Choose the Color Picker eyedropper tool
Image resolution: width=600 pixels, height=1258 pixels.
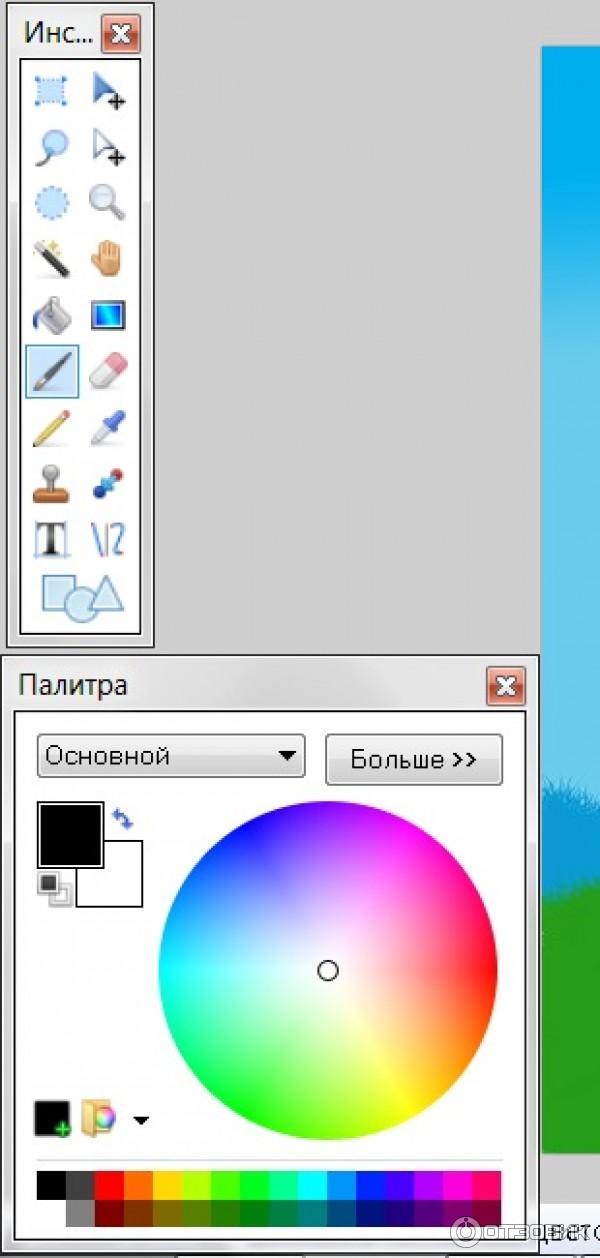point(108,428)
